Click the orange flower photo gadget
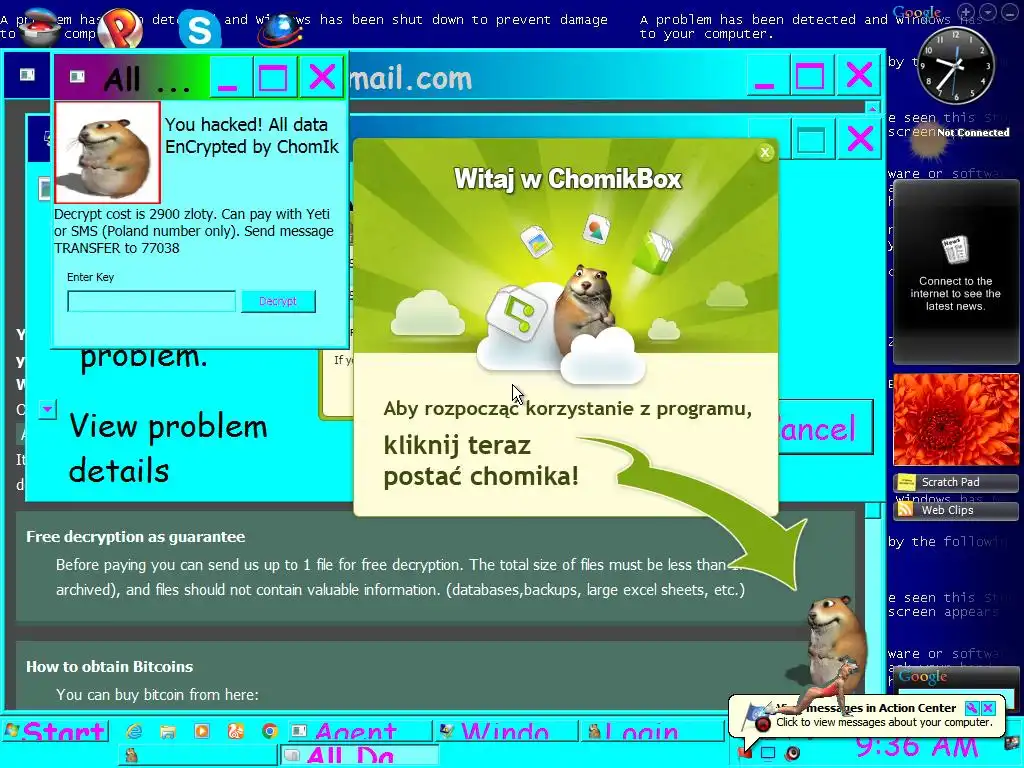 (955, 419)
